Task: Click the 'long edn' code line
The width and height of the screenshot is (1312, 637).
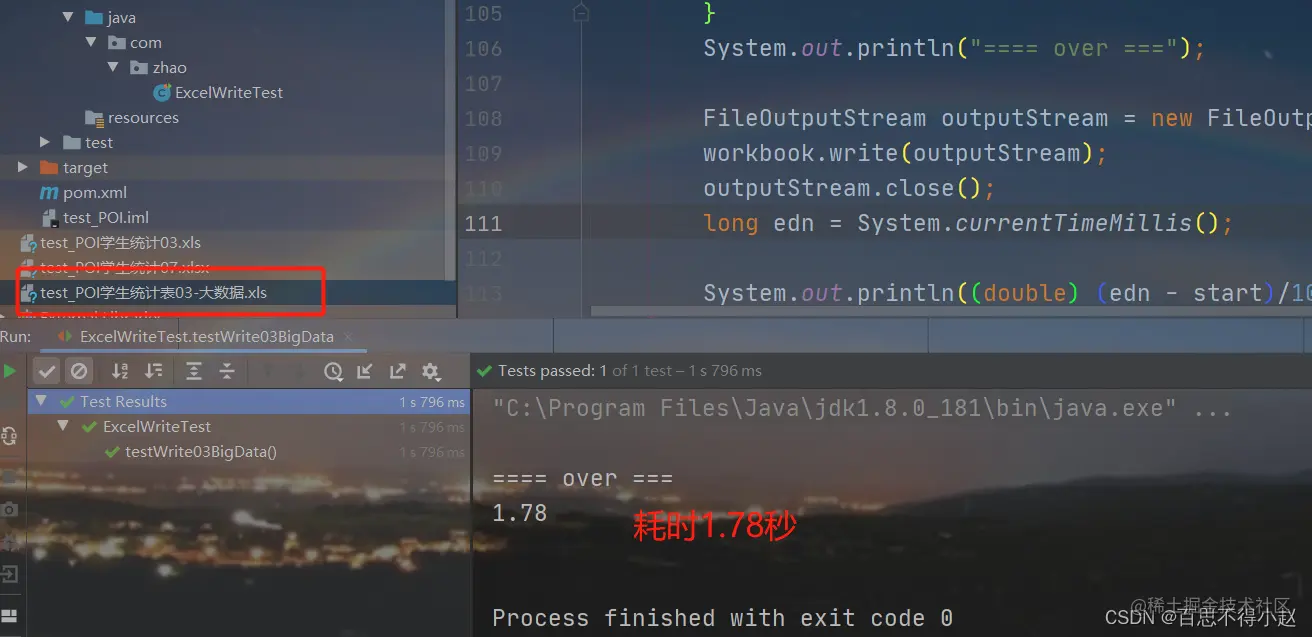Action: point(969,223)
